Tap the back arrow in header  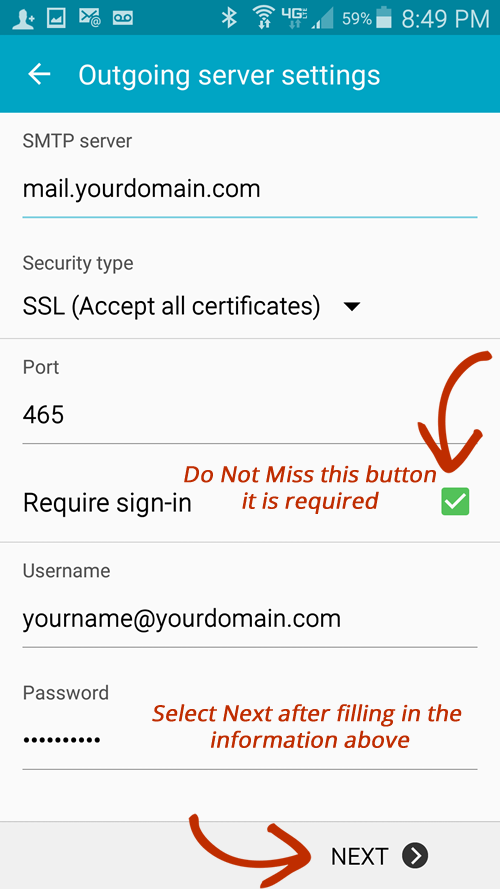[x=40, y=74]
